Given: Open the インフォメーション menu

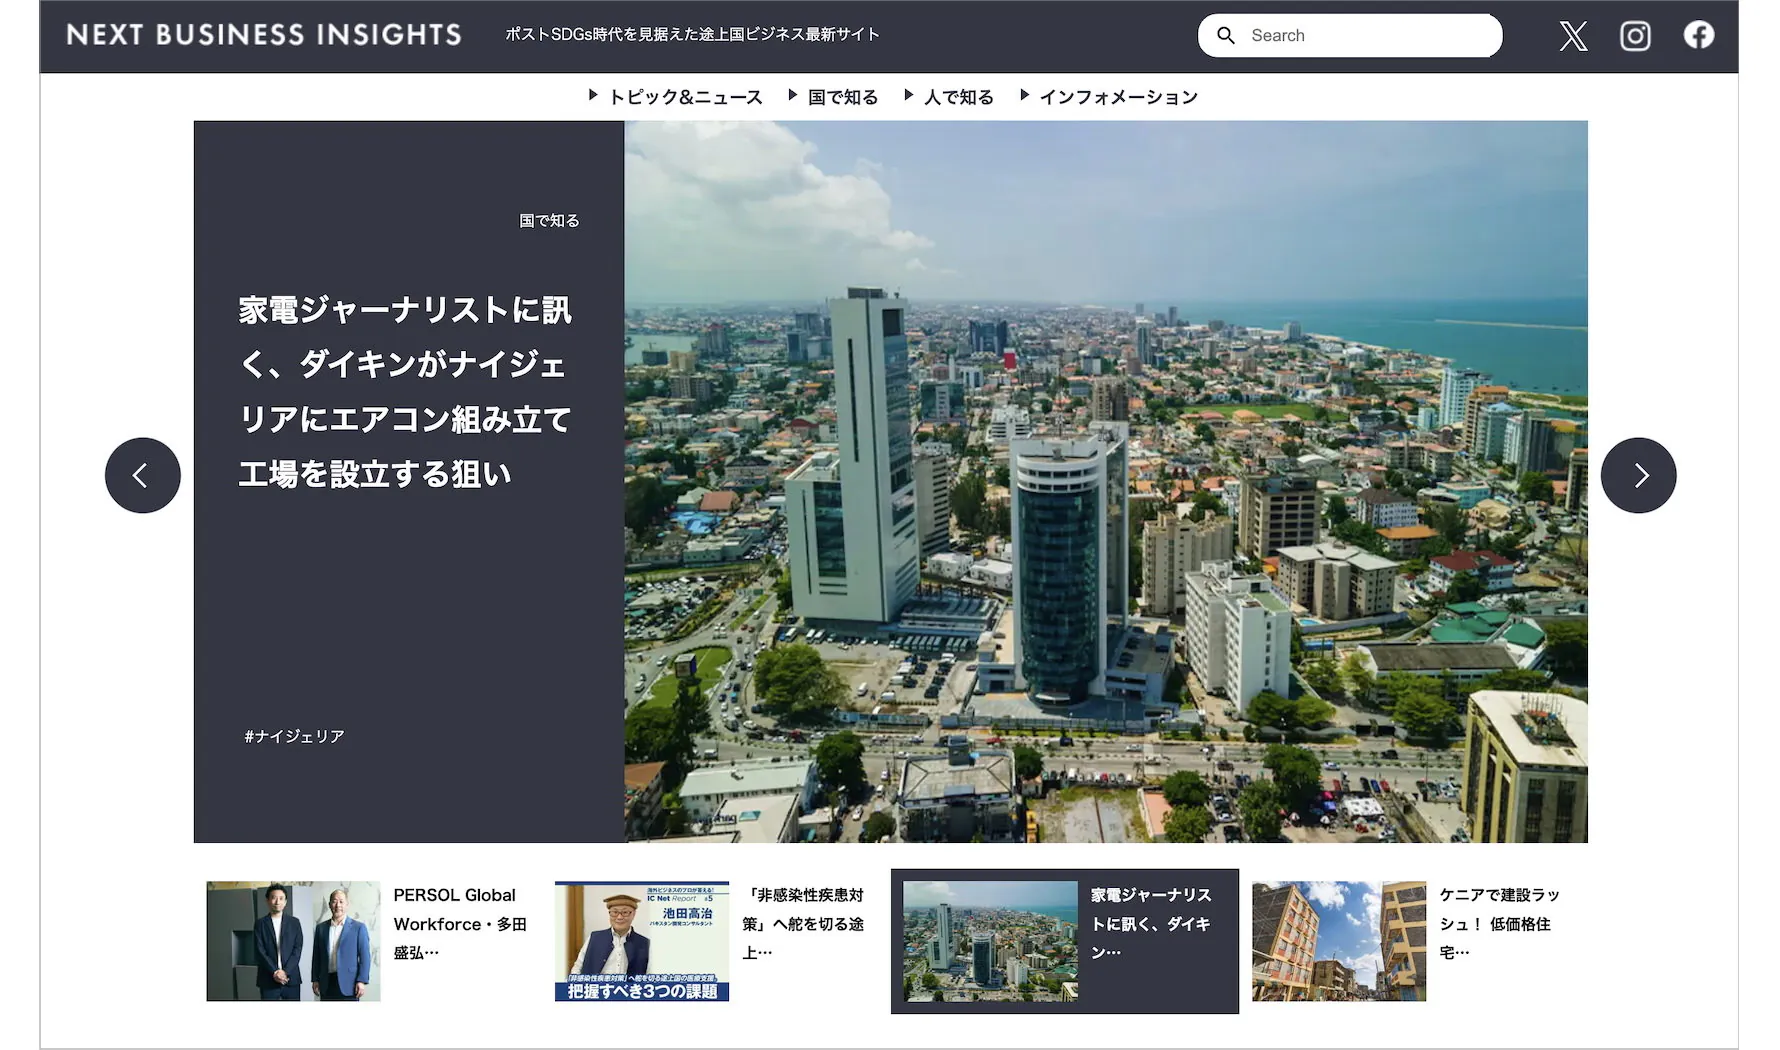Looking at the screenshot, I should 1118,97.
